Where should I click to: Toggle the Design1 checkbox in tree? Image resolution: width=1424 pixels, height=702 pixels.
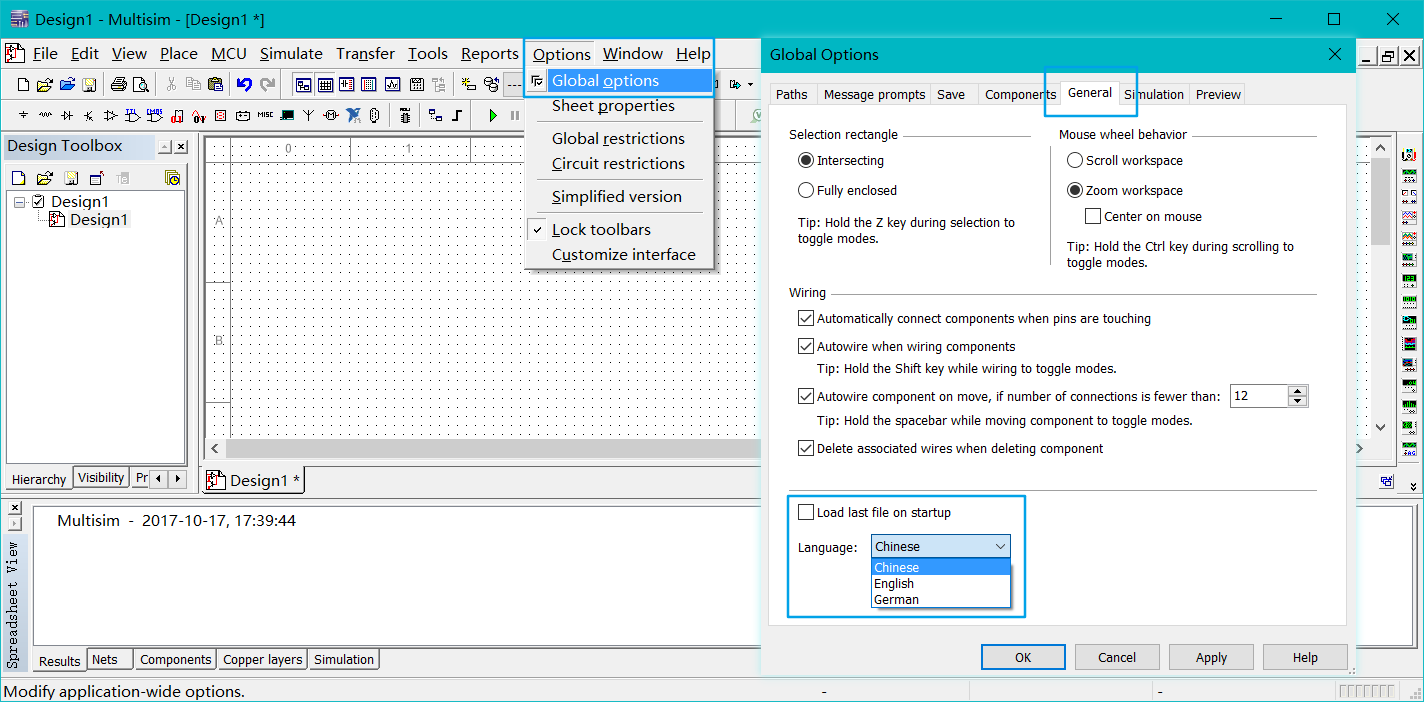click(x=39, y=201)
